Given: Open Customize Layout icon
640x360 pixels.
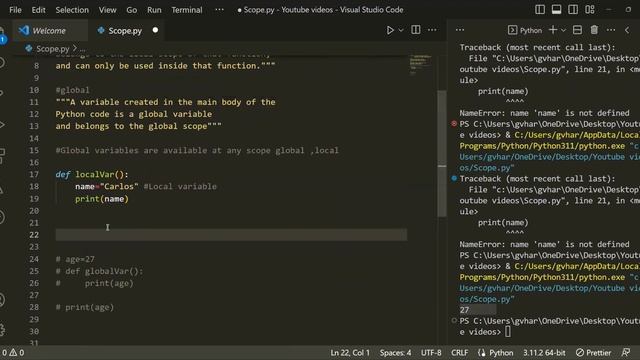Looking at the screenshot, I should point(590,9).
